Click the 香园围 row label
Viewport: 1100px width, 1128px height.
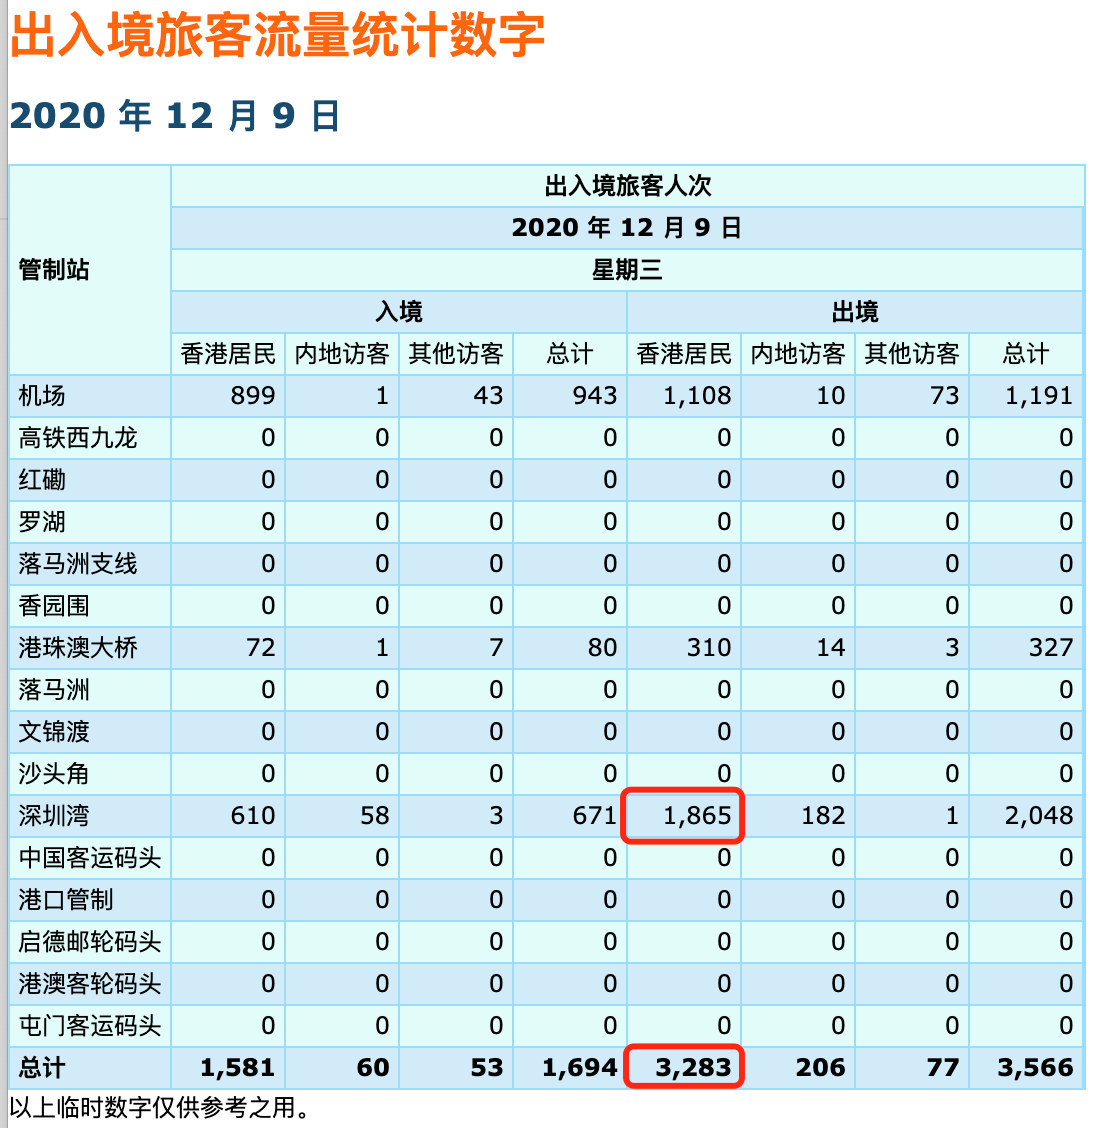[x=54, y=606]
